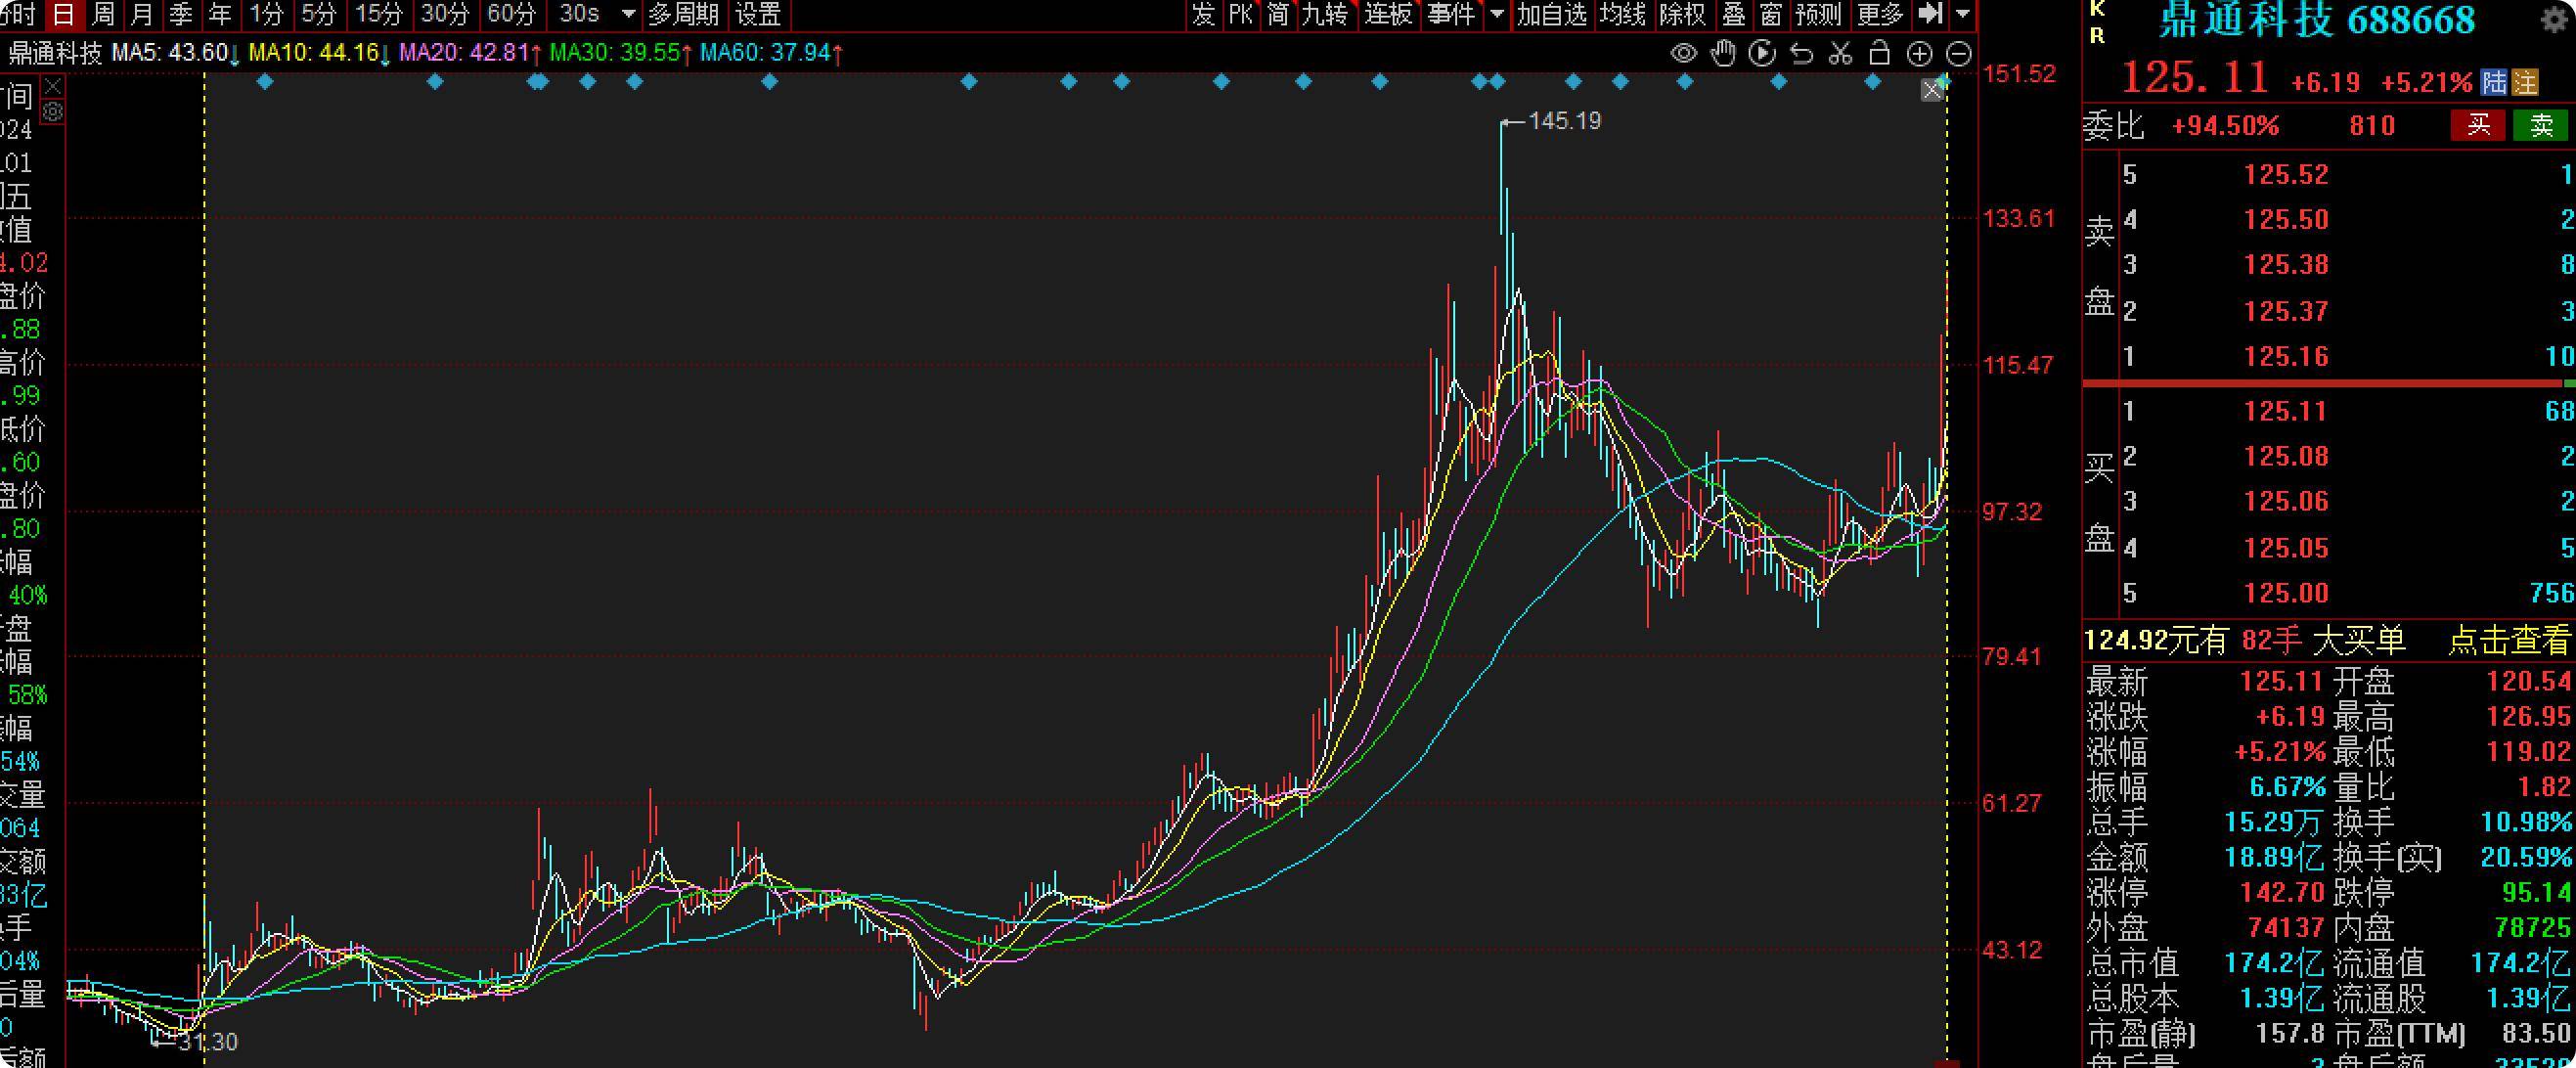2576x1068 pixels.
Task: Open dropdown arrow after 事件
Action: tap(1497, 14)
